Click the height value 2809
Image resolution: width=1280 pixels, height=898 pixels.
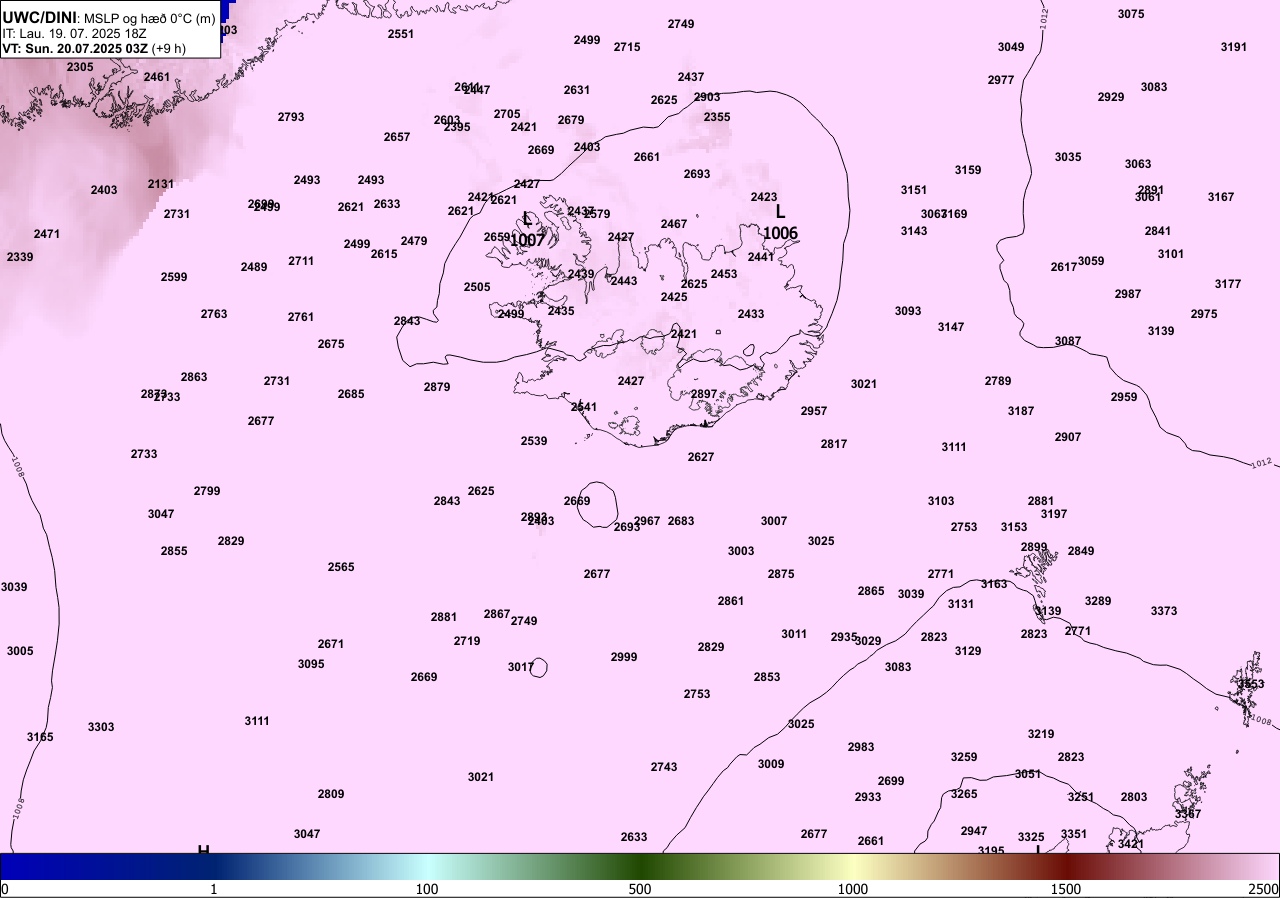[331, 794]
